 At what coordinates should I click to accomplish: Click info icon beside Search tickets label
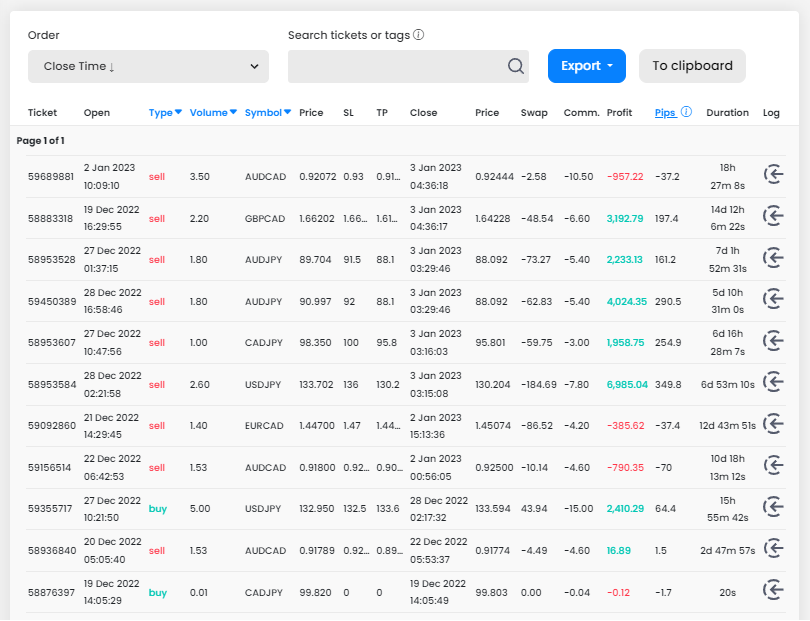click(x=418, y=35)
